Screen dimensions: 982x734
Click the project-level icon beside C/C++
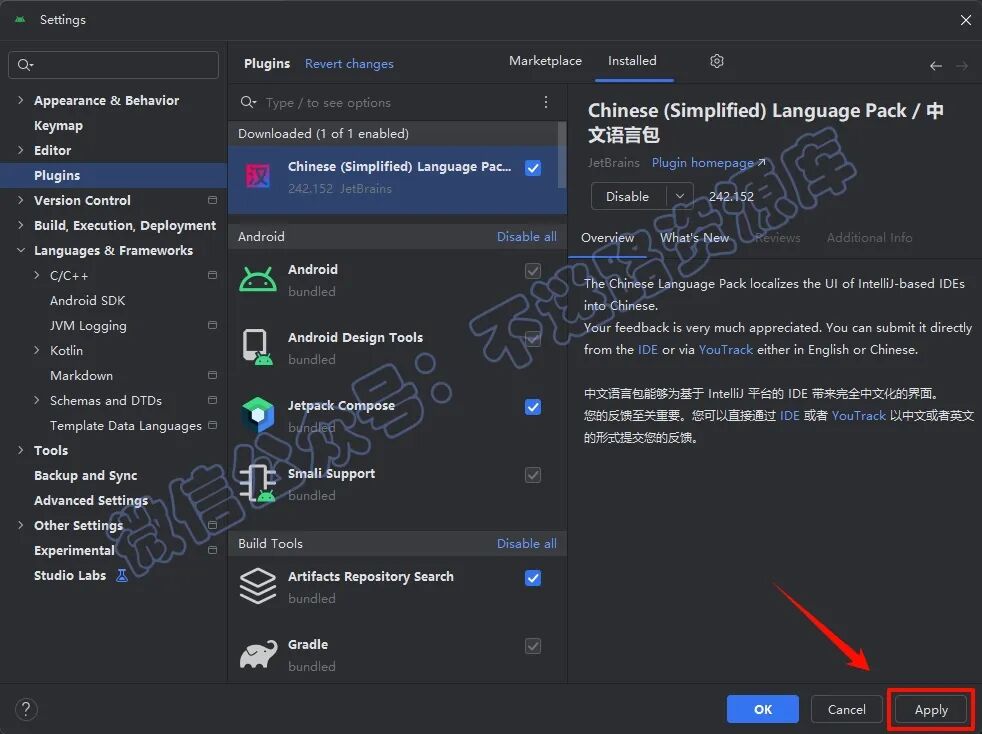(x=212, y=275)
